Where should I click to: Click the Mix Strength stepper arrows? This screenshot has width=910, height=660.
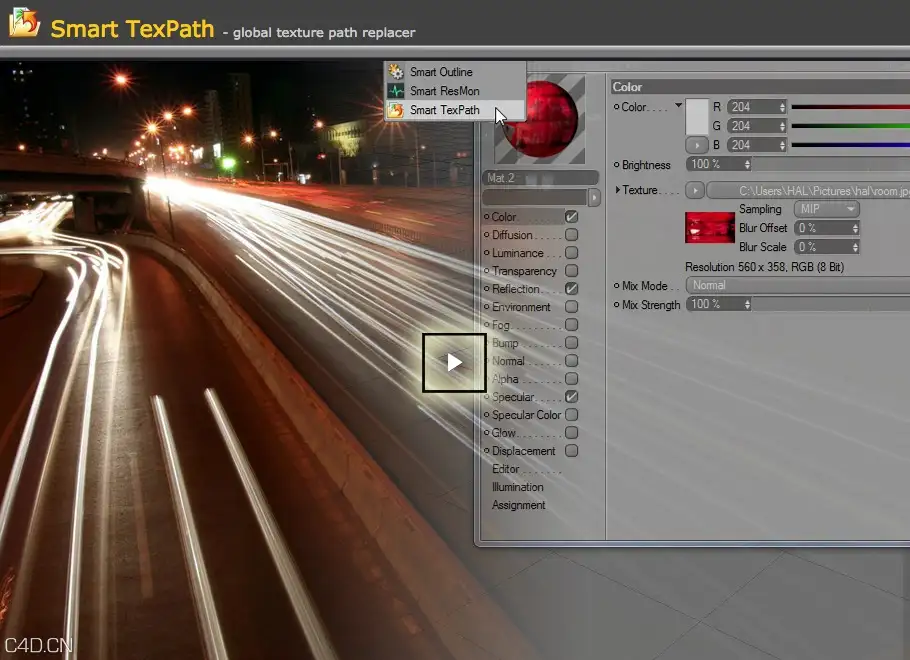748,304
